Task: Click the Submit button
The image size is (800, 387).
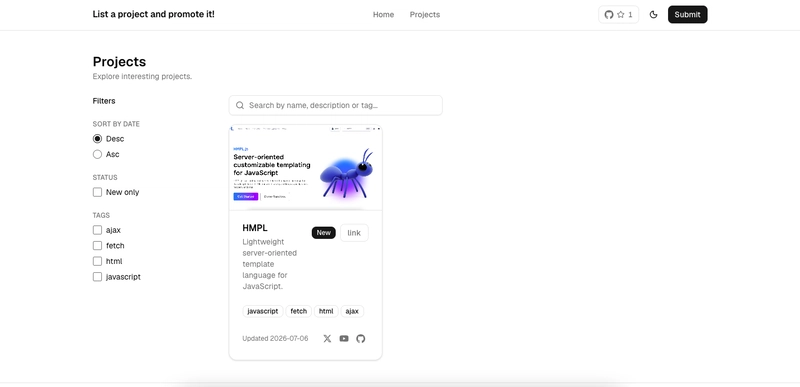Action: coord(687,14)
